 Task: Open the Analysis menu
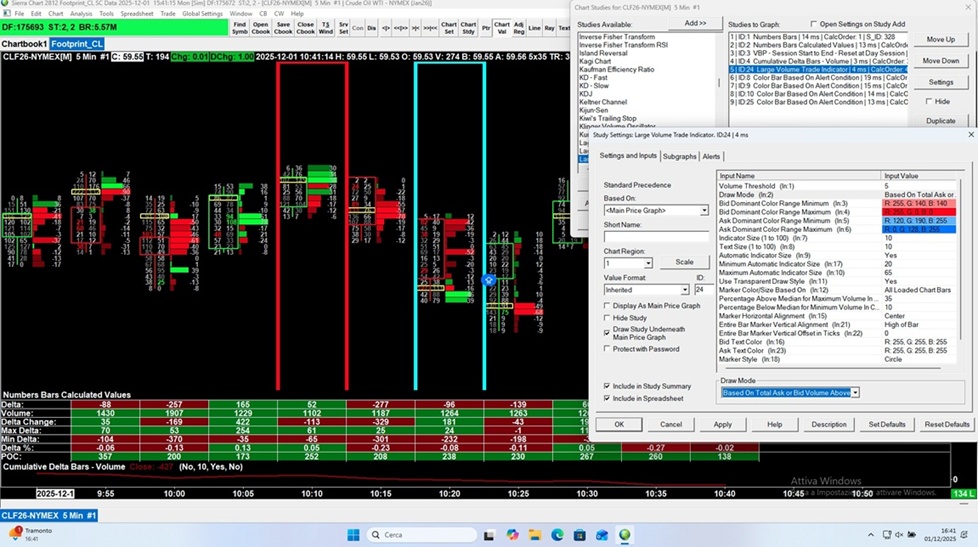point(81,13)
